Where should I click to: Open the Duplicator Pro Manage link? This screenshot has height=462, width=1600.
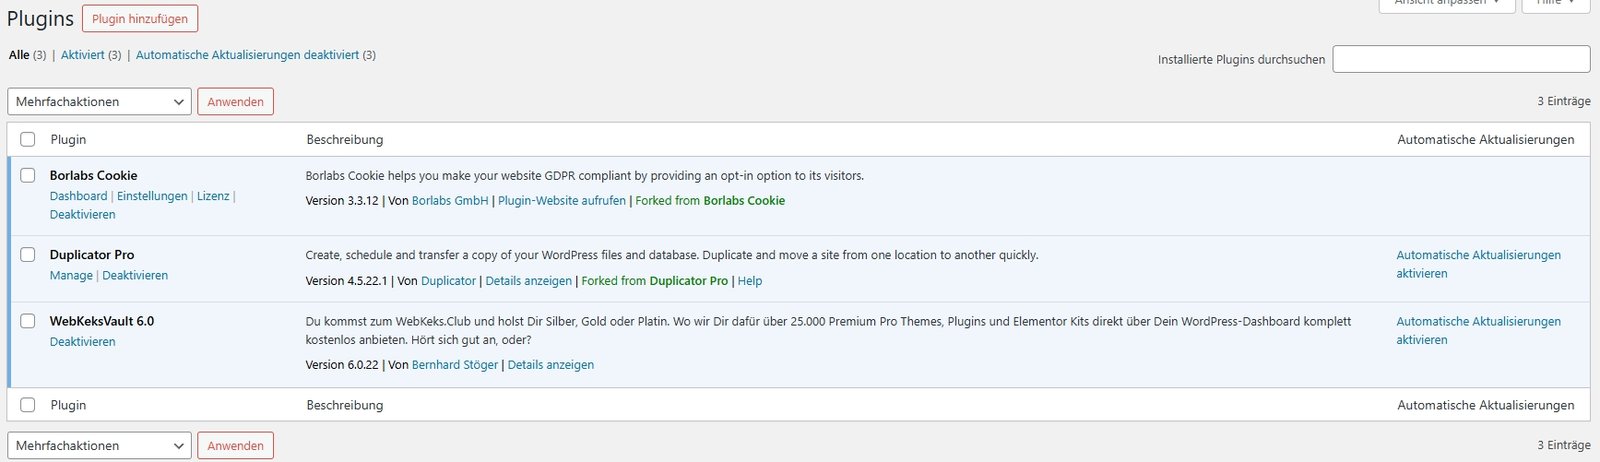[71, 275]
